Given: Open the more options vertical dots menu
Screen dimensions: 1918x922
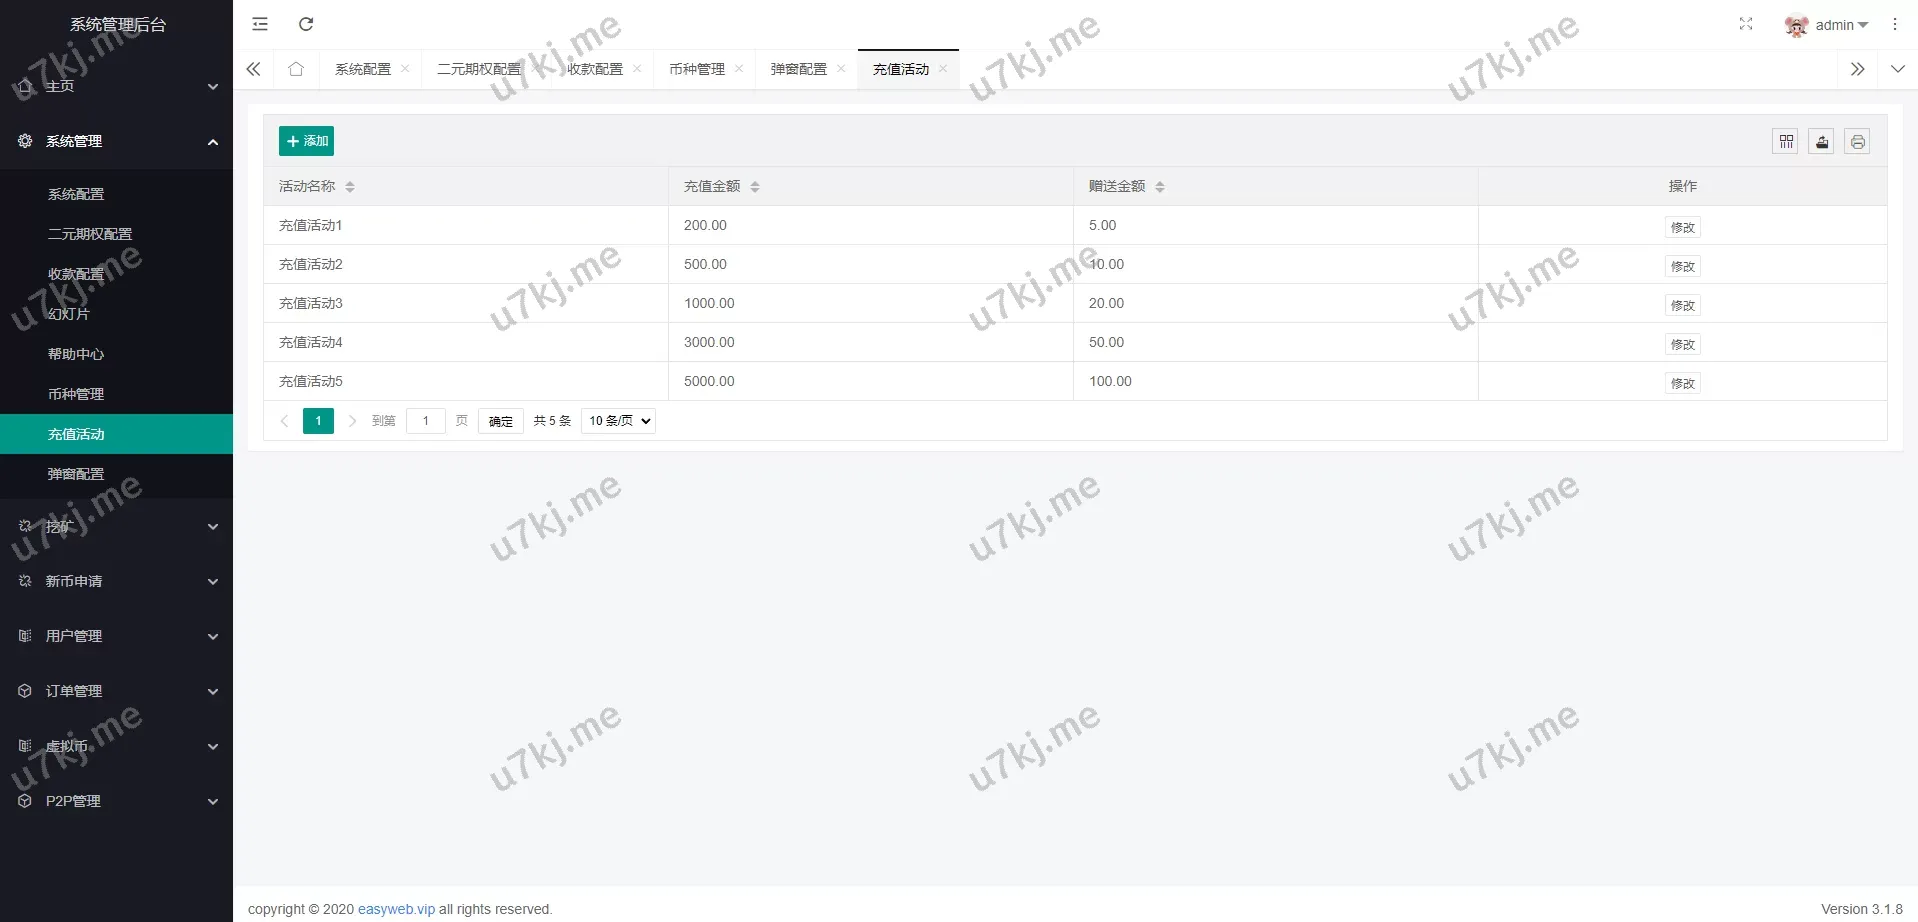Looking at the screenshot, I should point(1894,24).
